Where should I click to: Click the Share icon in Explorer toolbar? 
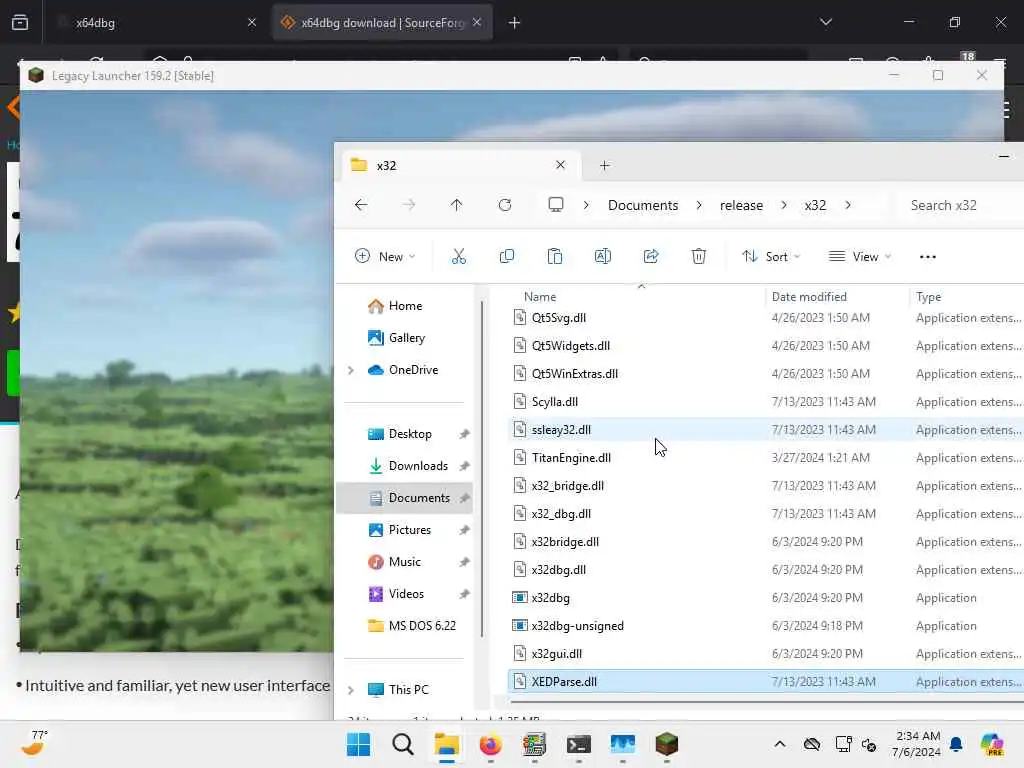(651, 257)
